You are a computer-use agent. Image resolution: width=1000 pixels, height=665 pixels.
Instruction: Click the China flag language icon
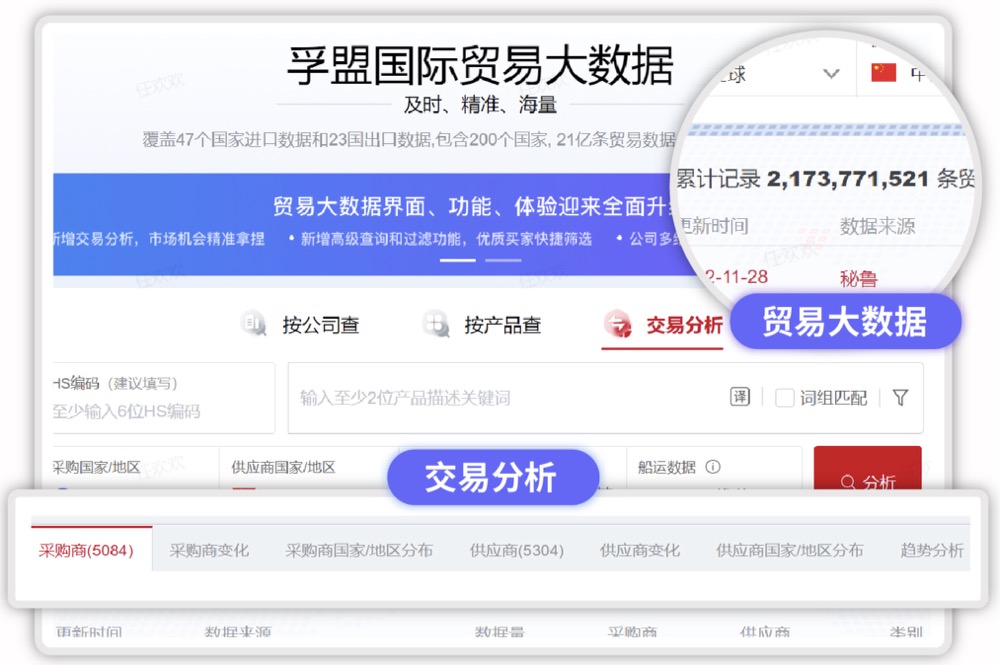click(886, 72)
